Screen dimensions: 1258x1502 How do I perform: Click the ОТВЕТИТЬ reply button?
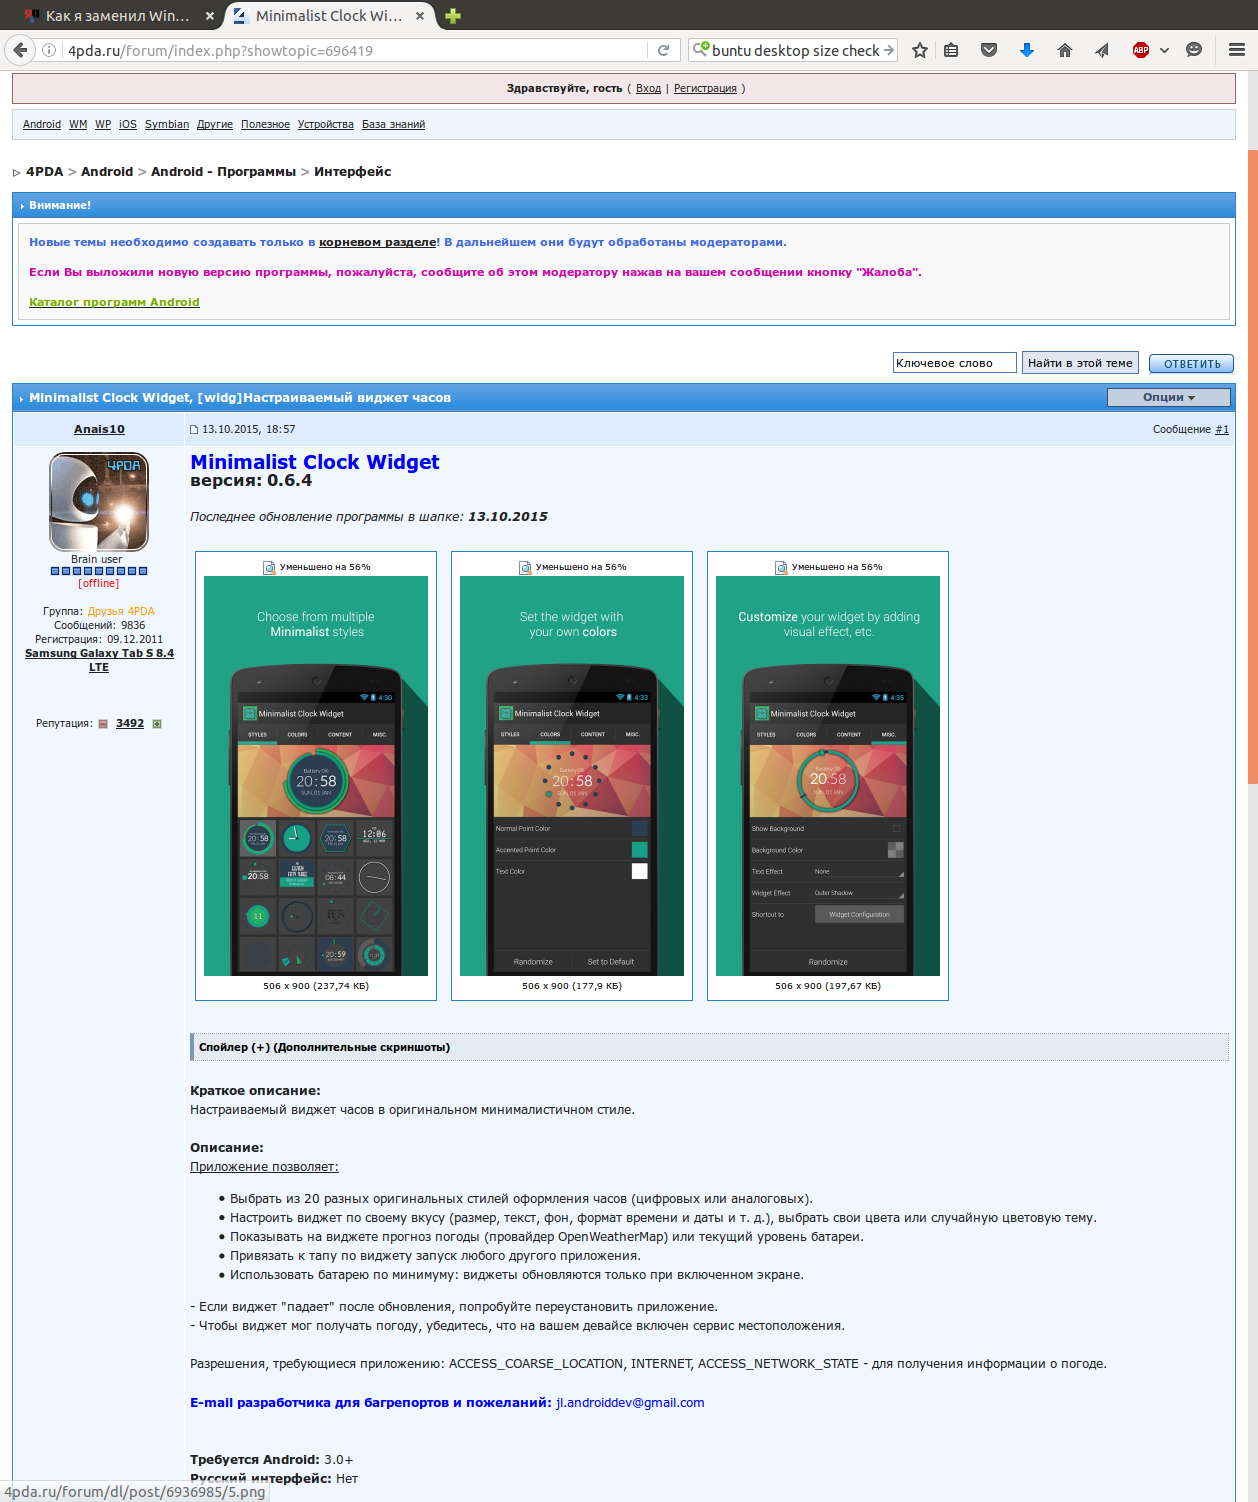[1191, 364]
